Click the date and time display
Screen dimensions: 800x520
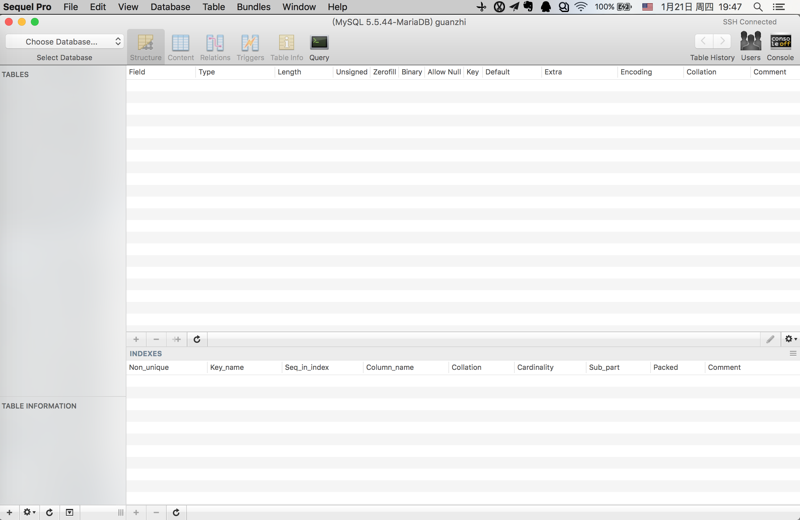(701, 7)
